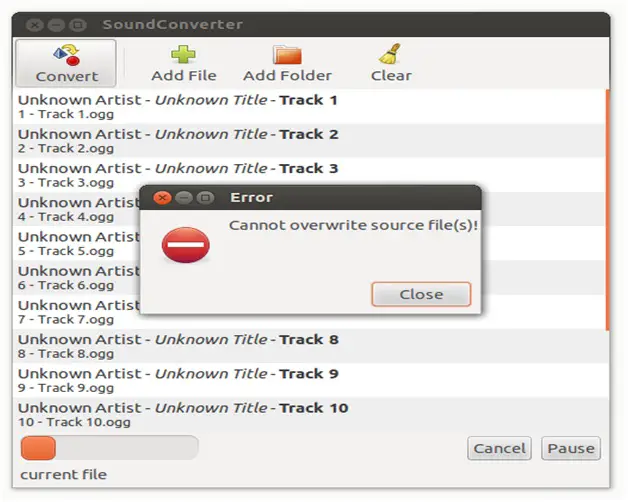Viewport: 628px width, 502px height.
Task: Click the Close button in Error dialog
Action: [421, 294]
